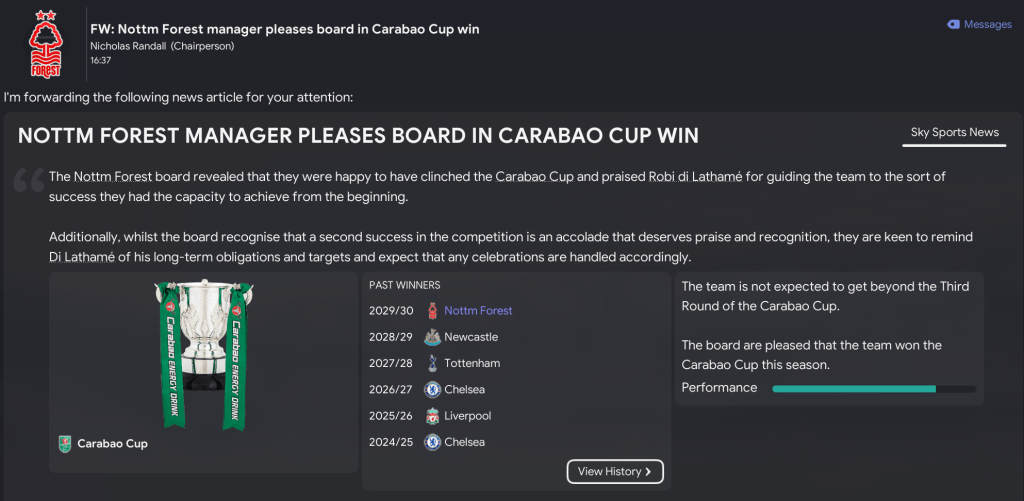Open Newcastle from past winners list
Image resolution: width=1024 pixels, height=501 pixels.
coord(471,337)
